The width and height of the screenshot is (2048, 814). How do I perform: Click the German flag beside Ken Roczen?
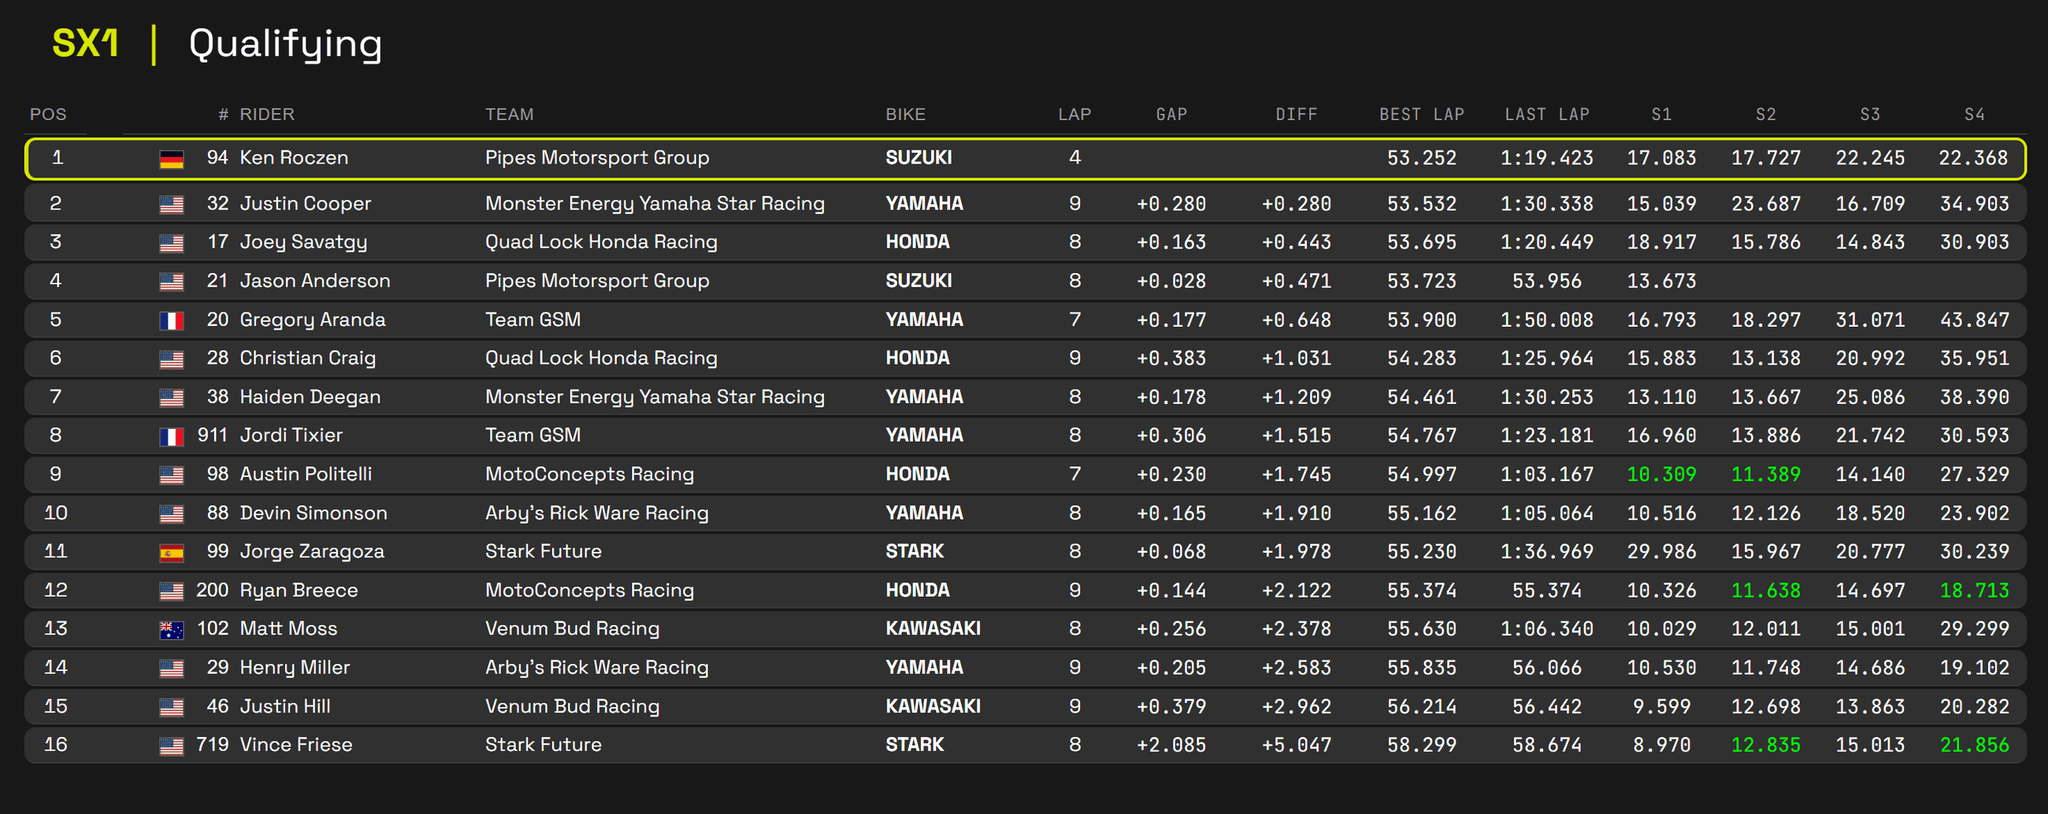click(x=171, y=159)
